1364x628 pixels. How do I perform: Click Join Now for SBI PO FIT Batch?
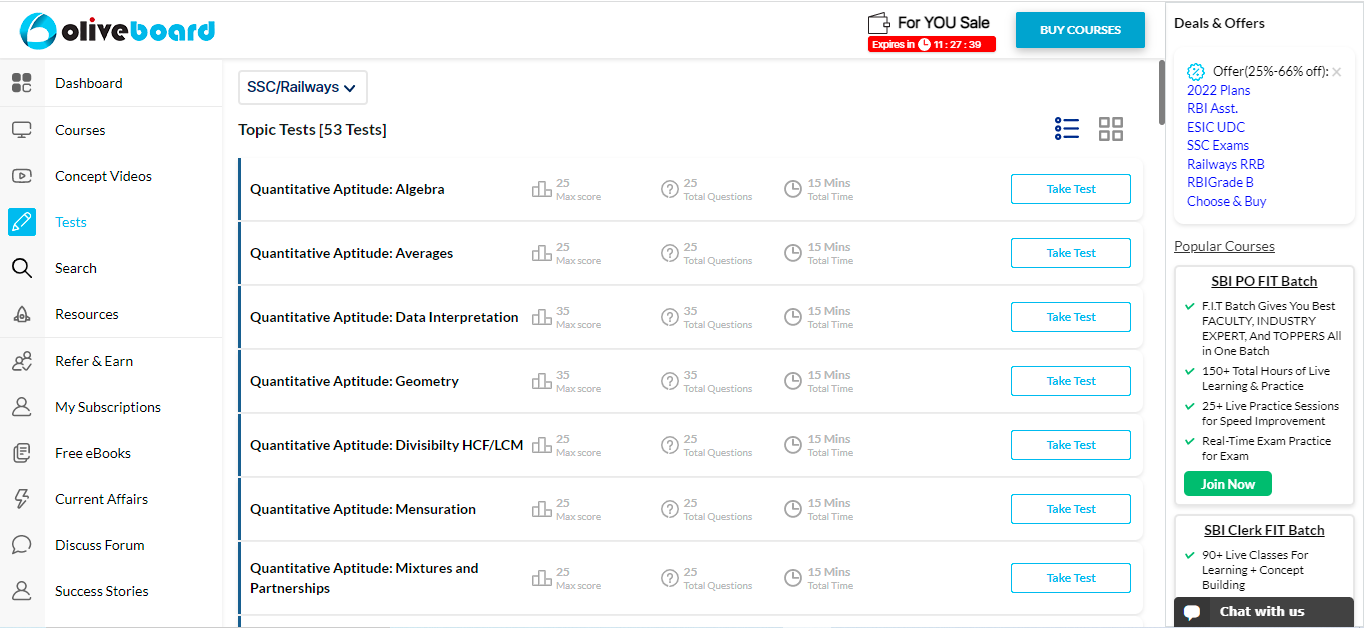pos(1228,484)
